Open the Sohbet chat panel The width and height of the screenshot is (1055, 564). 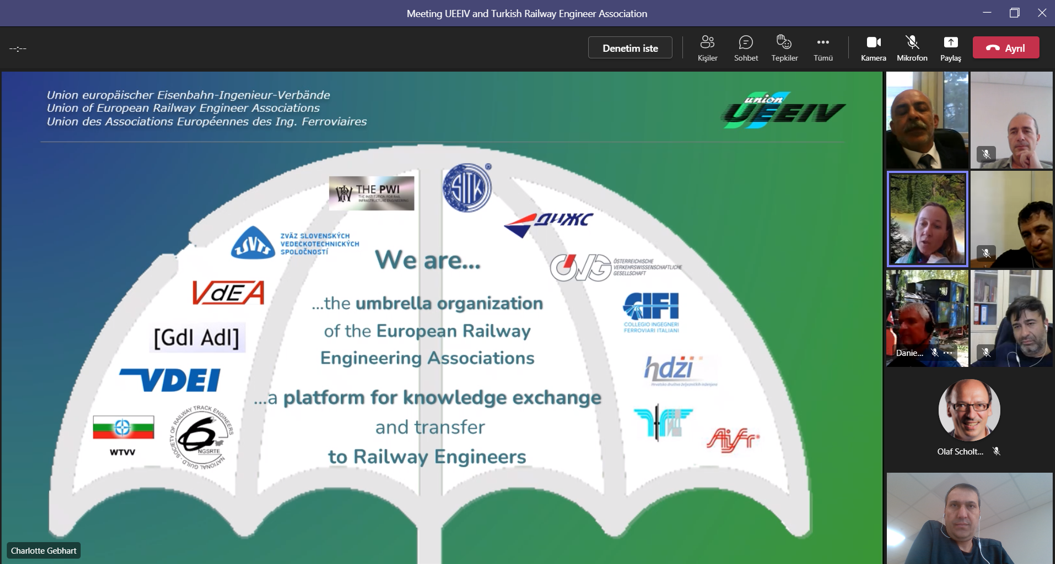coord(745,47)
